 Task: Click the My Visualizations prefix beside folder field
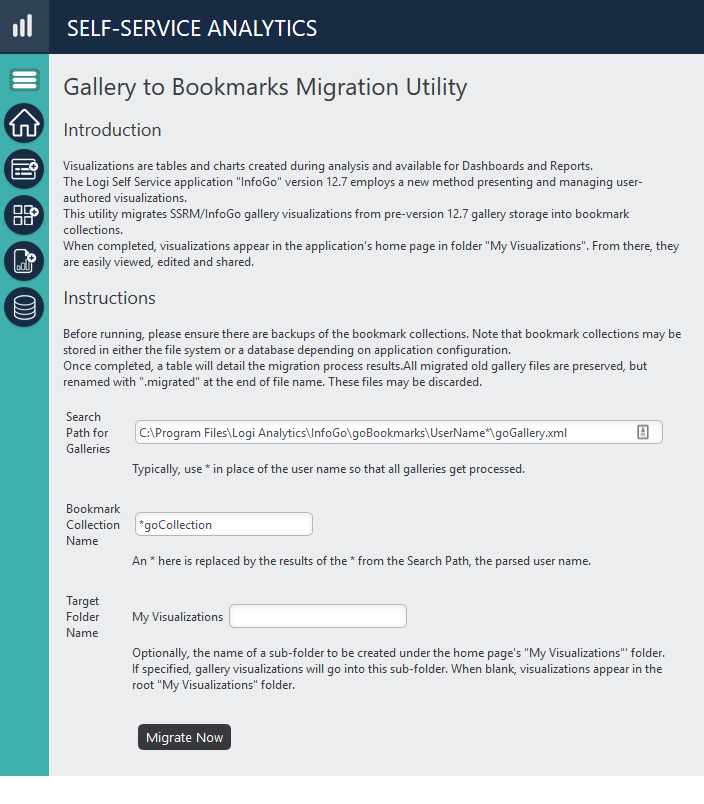[177, 617]
